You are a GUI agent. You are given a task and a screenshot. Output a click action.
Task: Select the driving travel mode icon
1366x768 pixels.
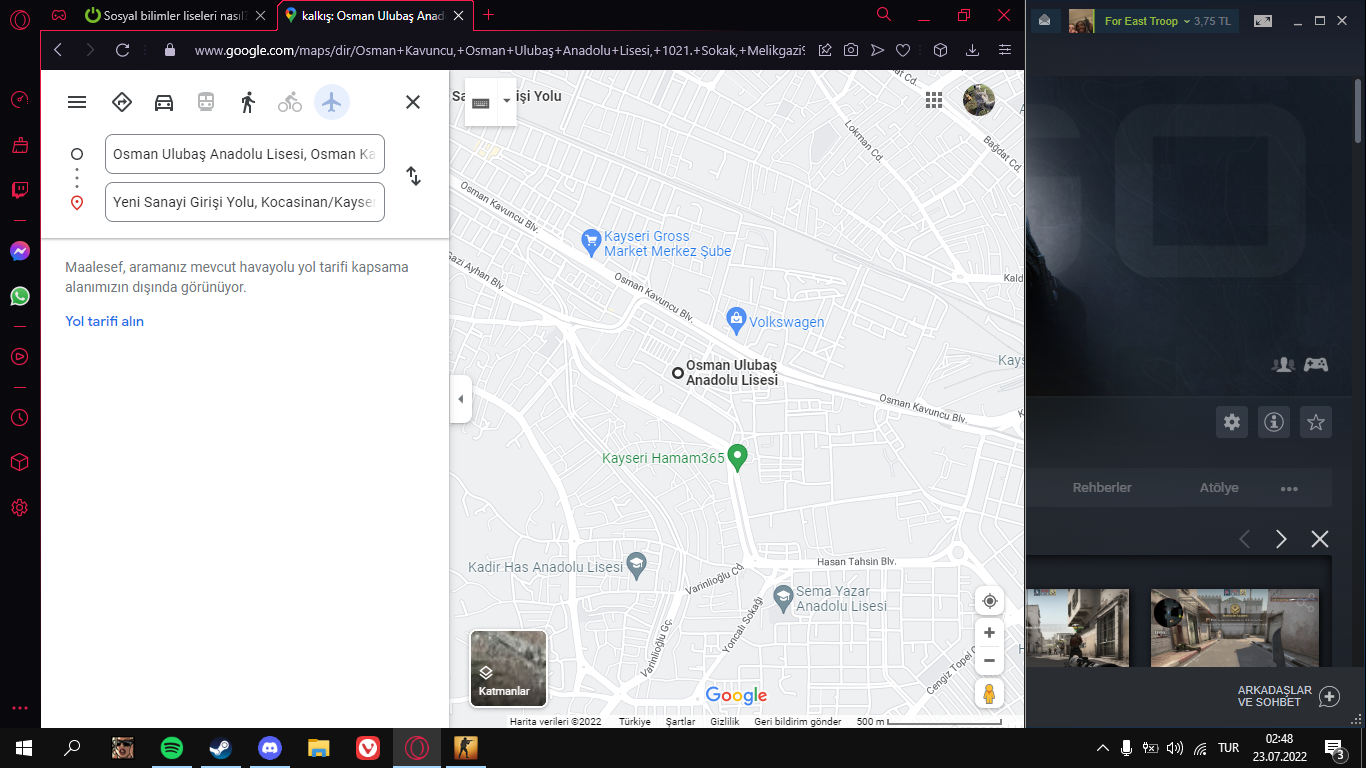coord(164,102)
